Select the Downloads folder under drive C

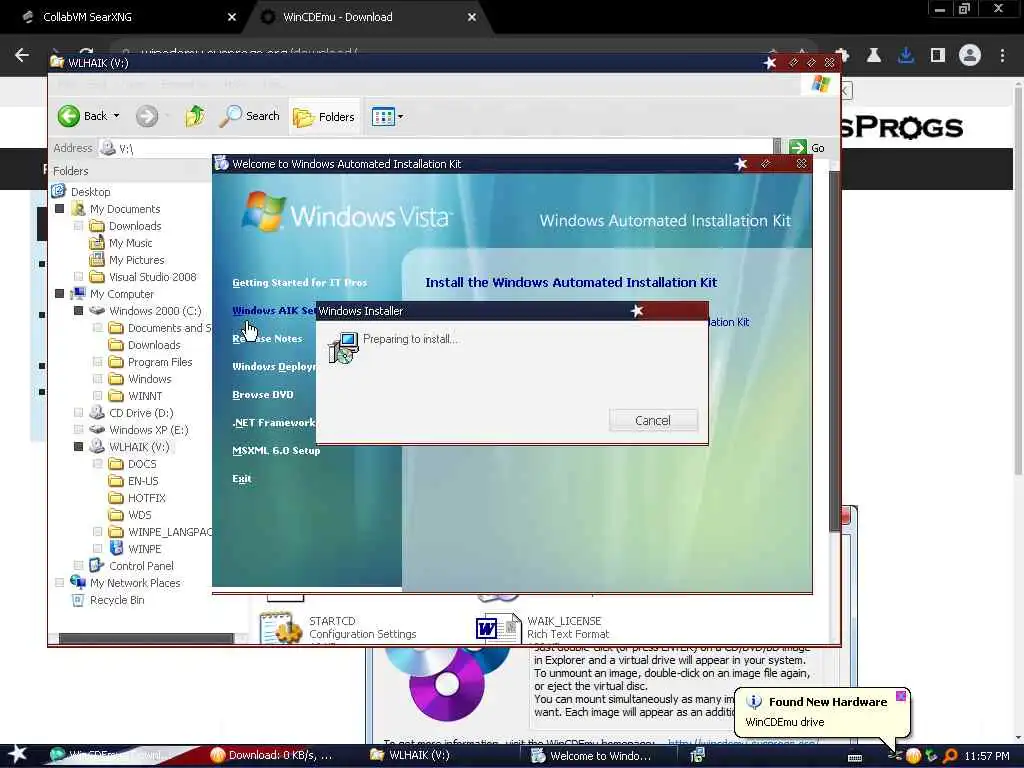point(153,345)
